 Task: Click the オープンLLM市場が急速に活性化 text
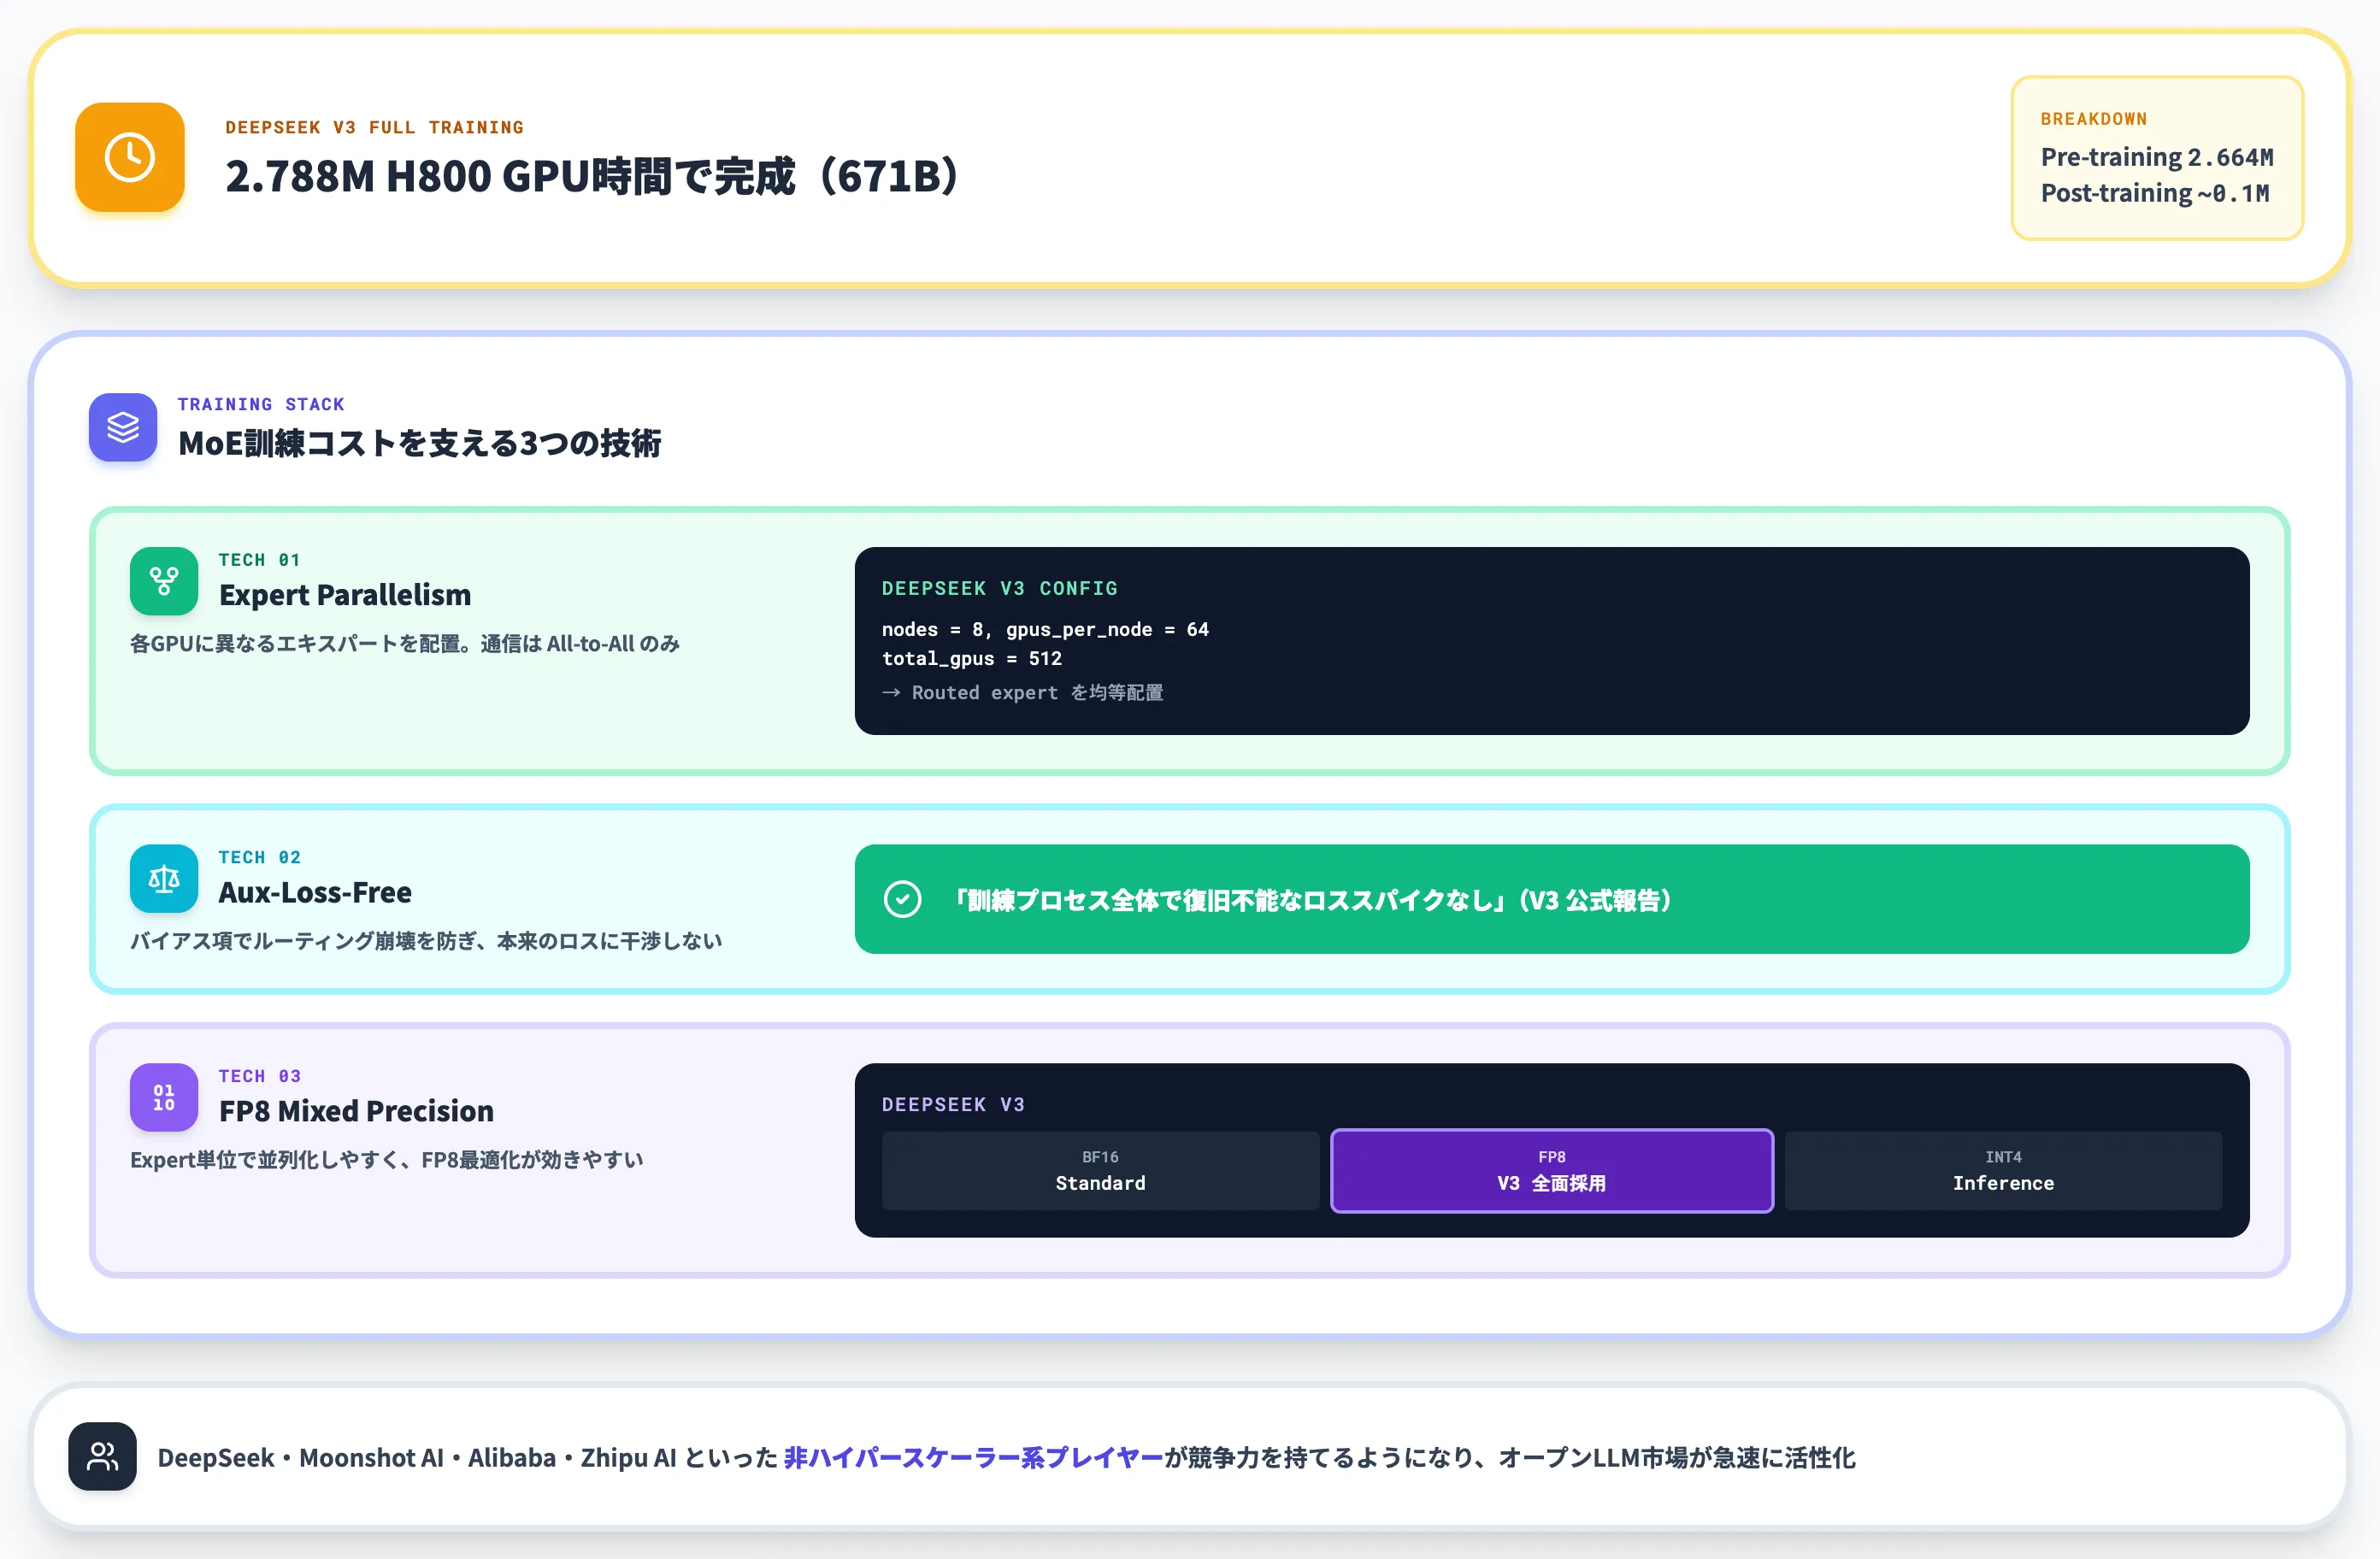[1677, 1457]
